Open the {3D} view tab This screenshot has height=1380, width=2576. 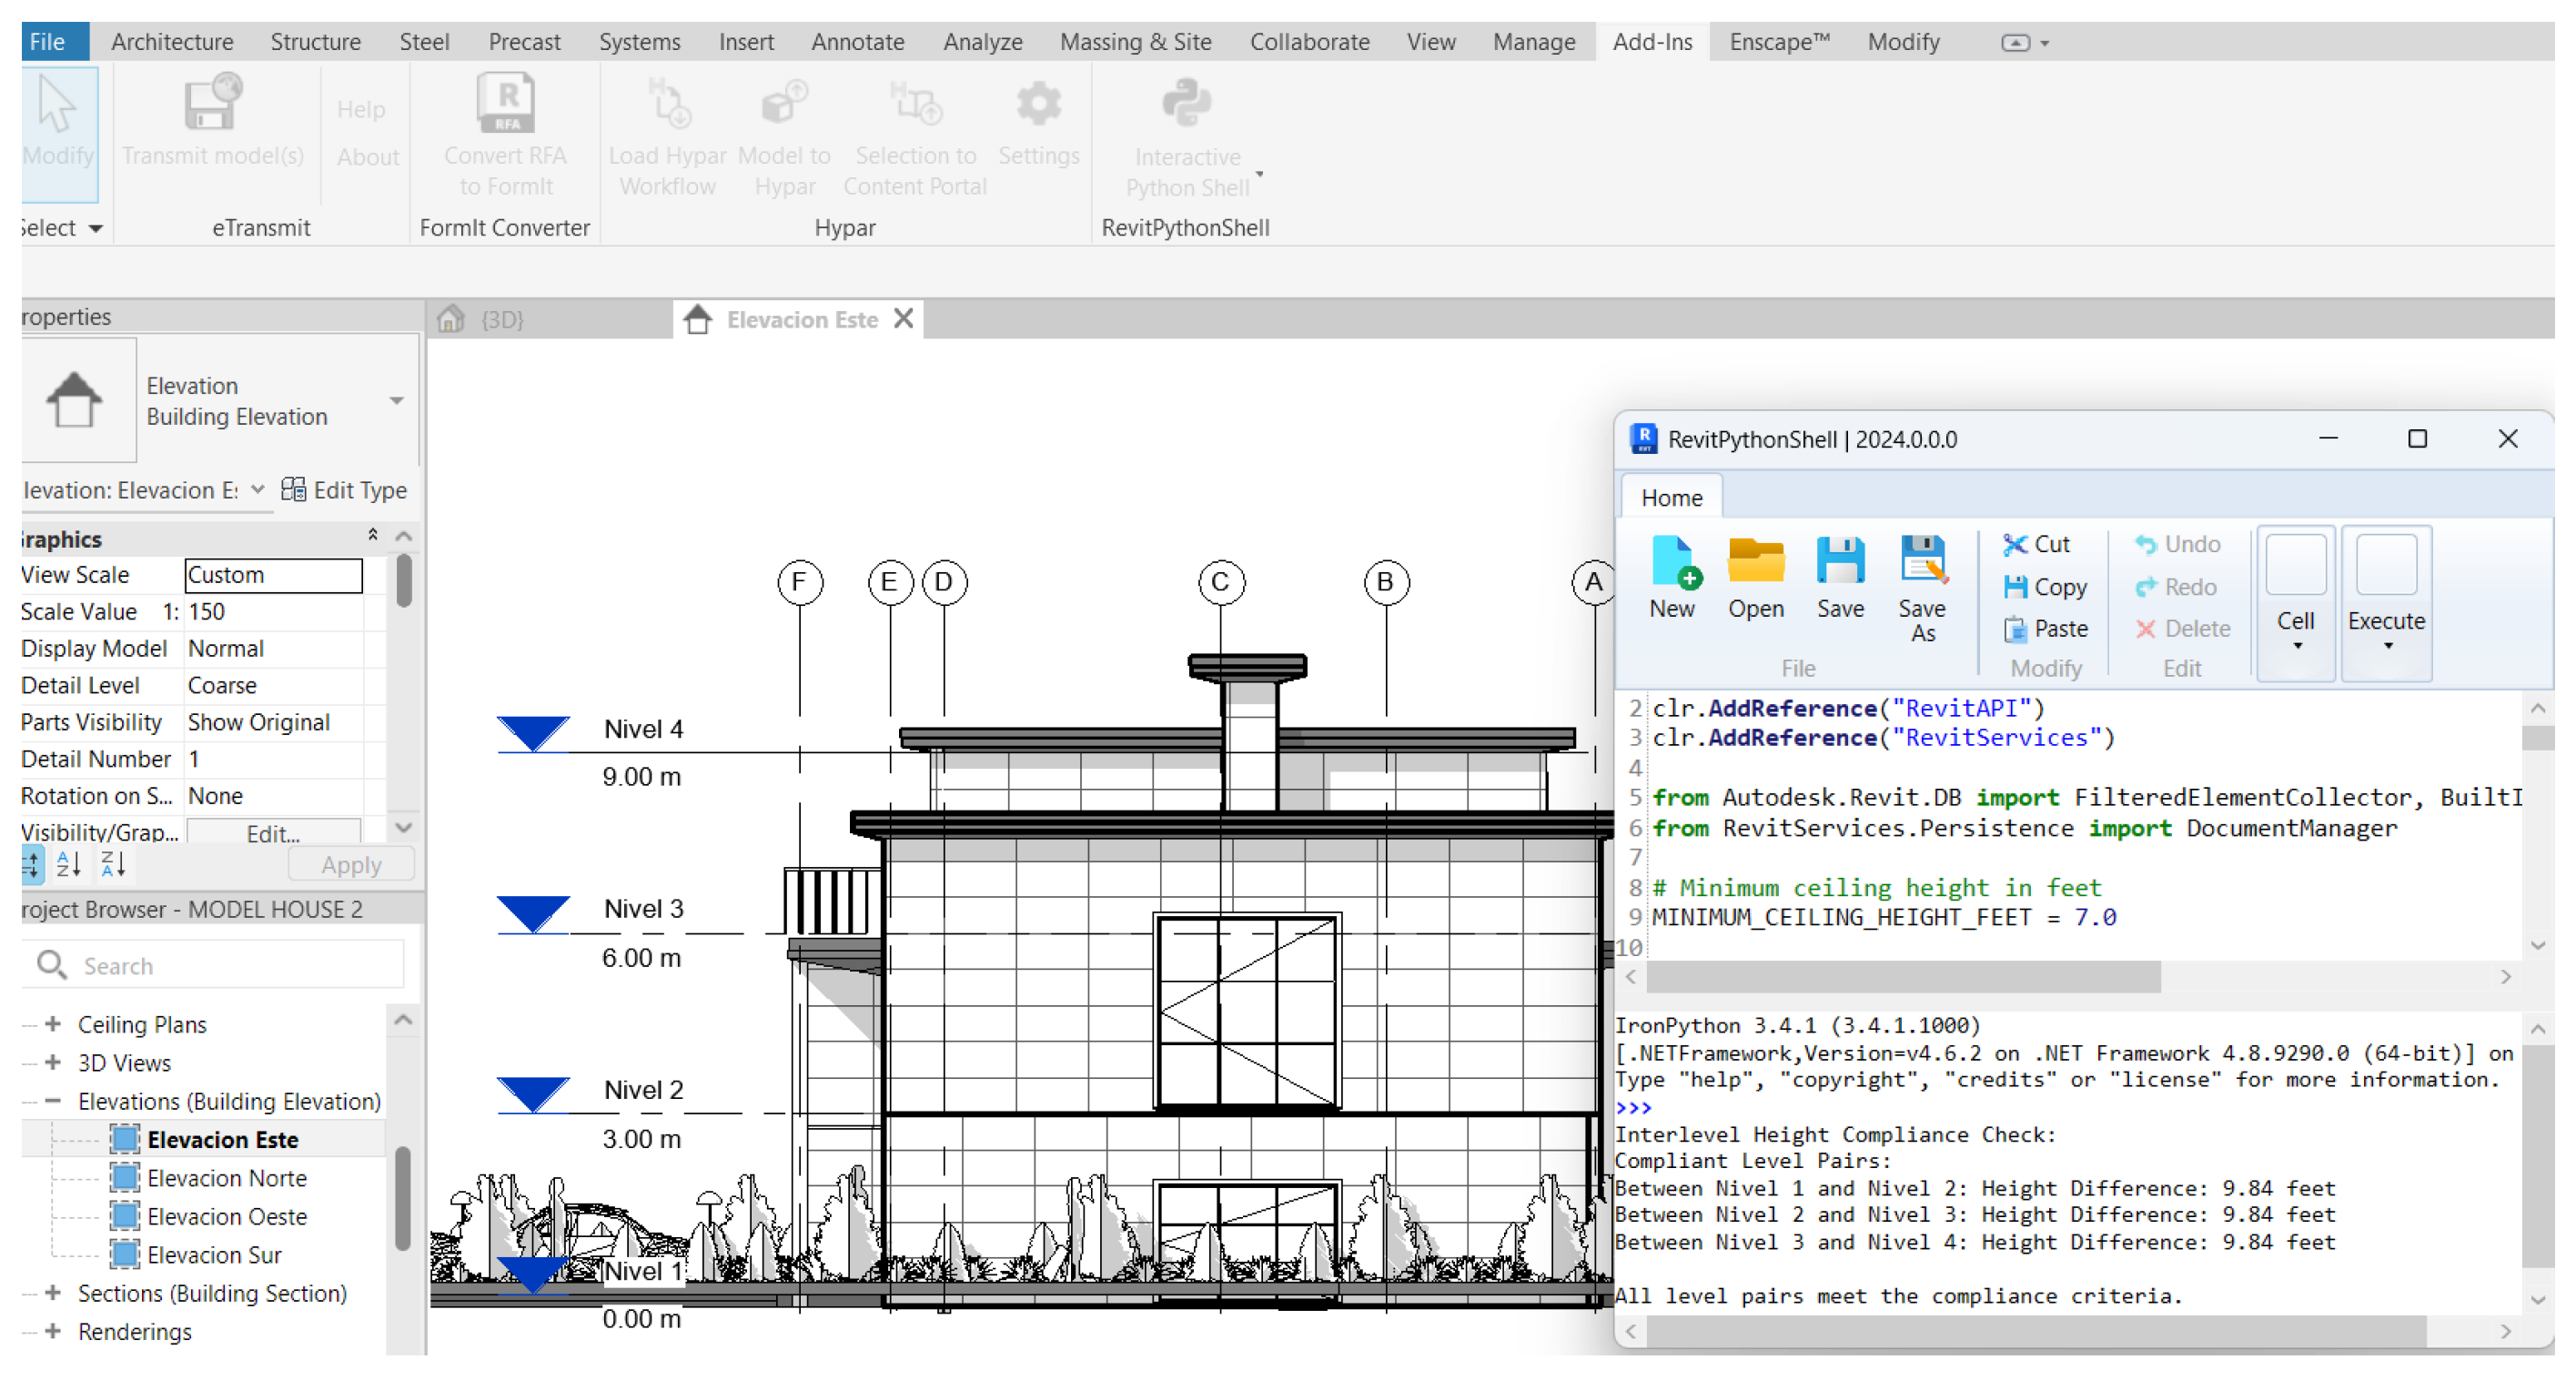pos(503,321)
